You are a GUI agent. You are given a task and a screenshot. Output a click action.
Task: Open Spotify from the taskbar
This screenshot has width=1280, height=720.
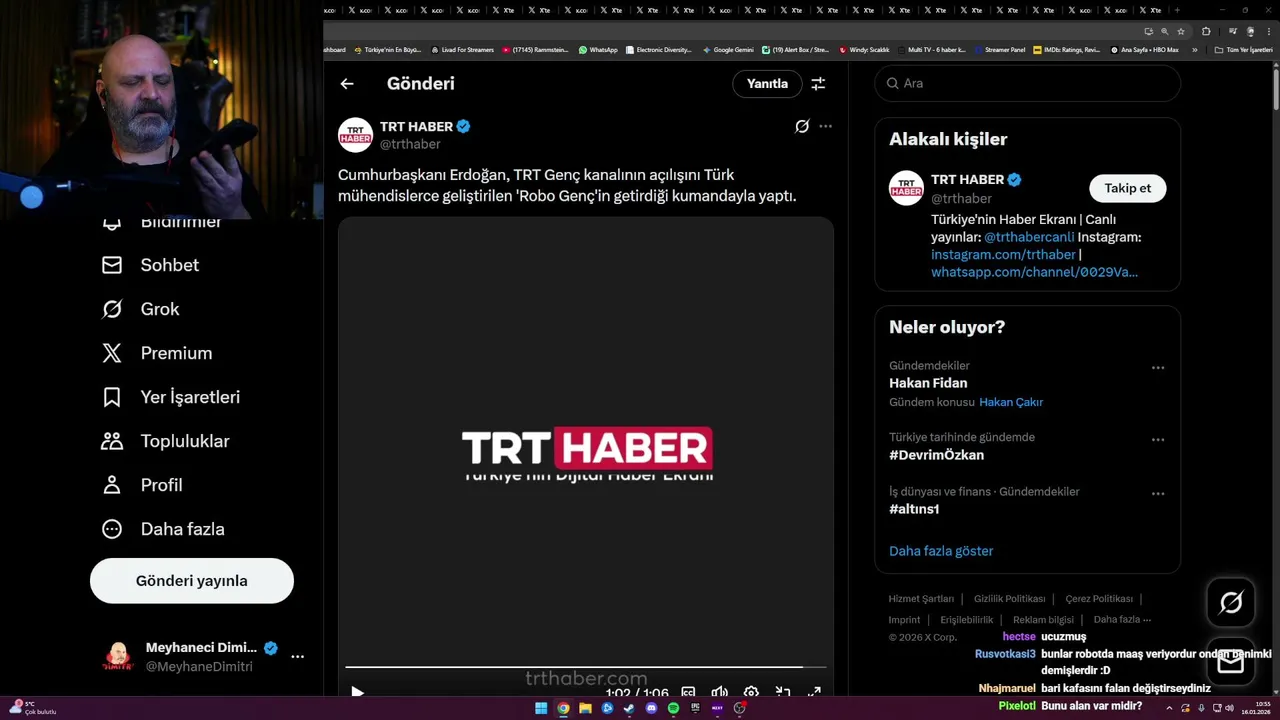[x=673, y=708]
